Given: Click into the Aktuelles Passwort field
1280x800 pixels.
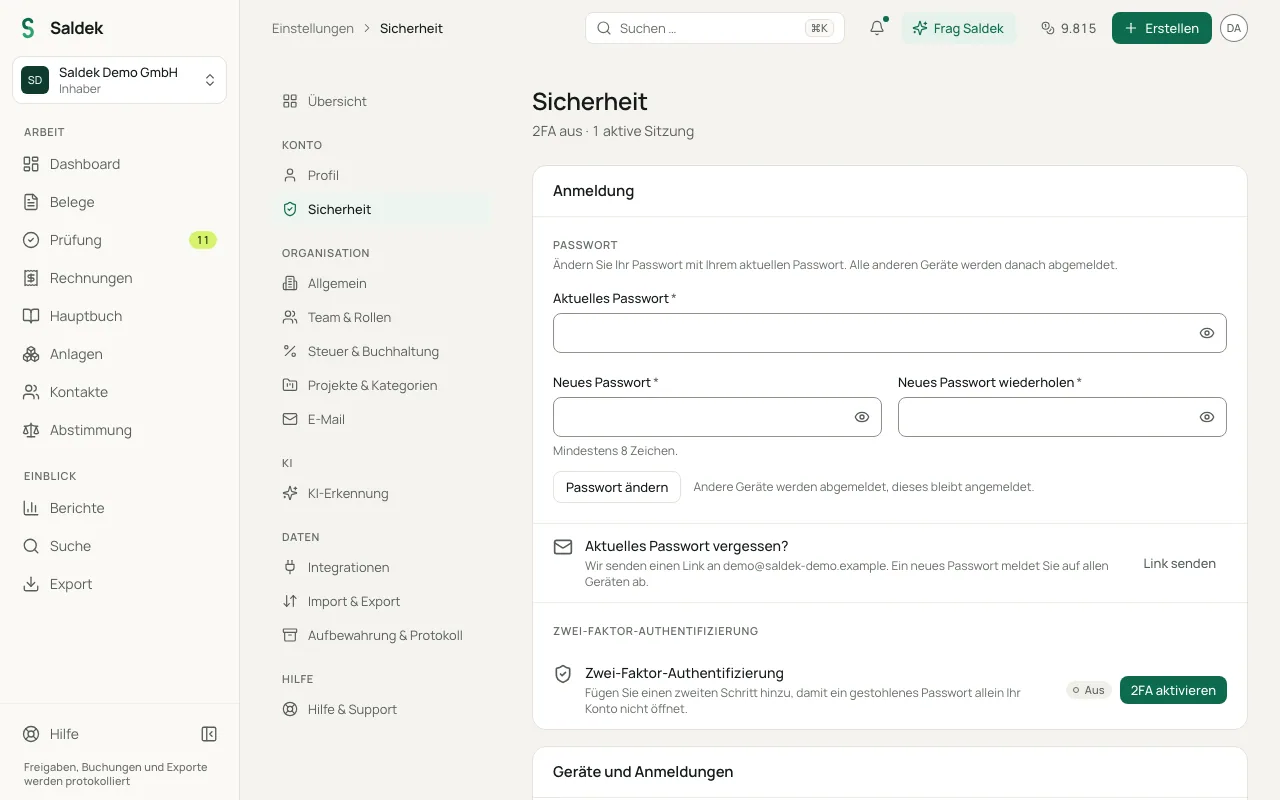Looking at the screenshot, I should pos(890,333).
